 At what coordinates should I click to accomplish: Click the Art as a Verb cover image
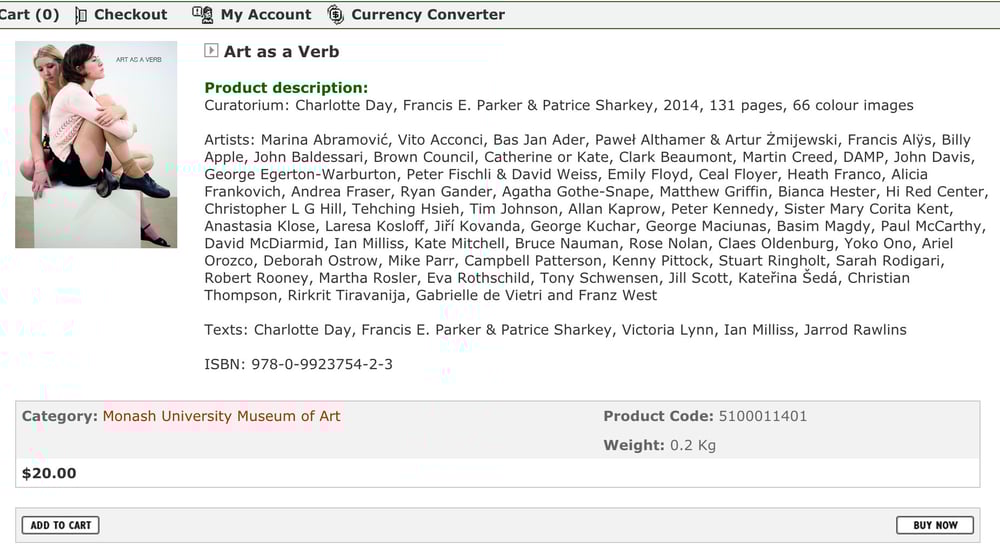coord(96,144)
